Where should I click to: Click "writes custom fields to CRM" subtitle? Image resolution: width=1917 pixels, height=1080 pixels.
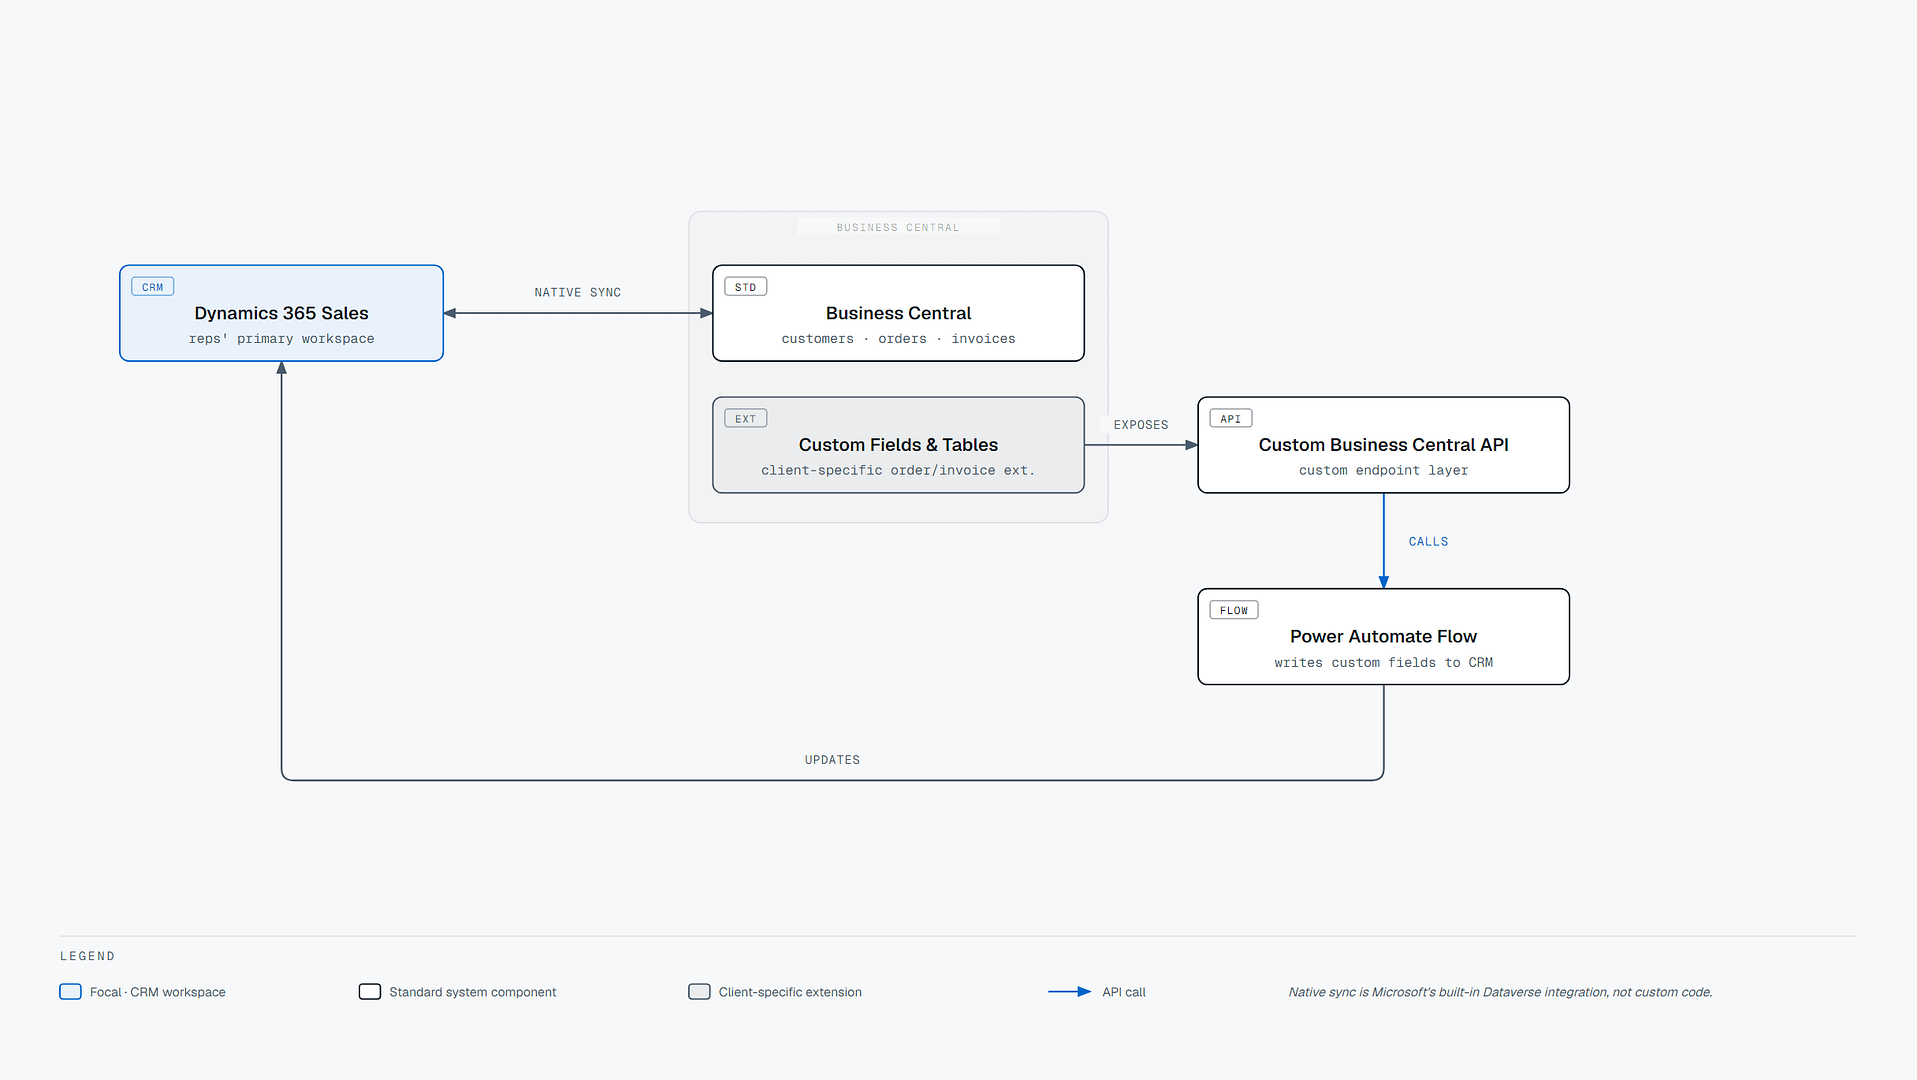click(1383, 662)
